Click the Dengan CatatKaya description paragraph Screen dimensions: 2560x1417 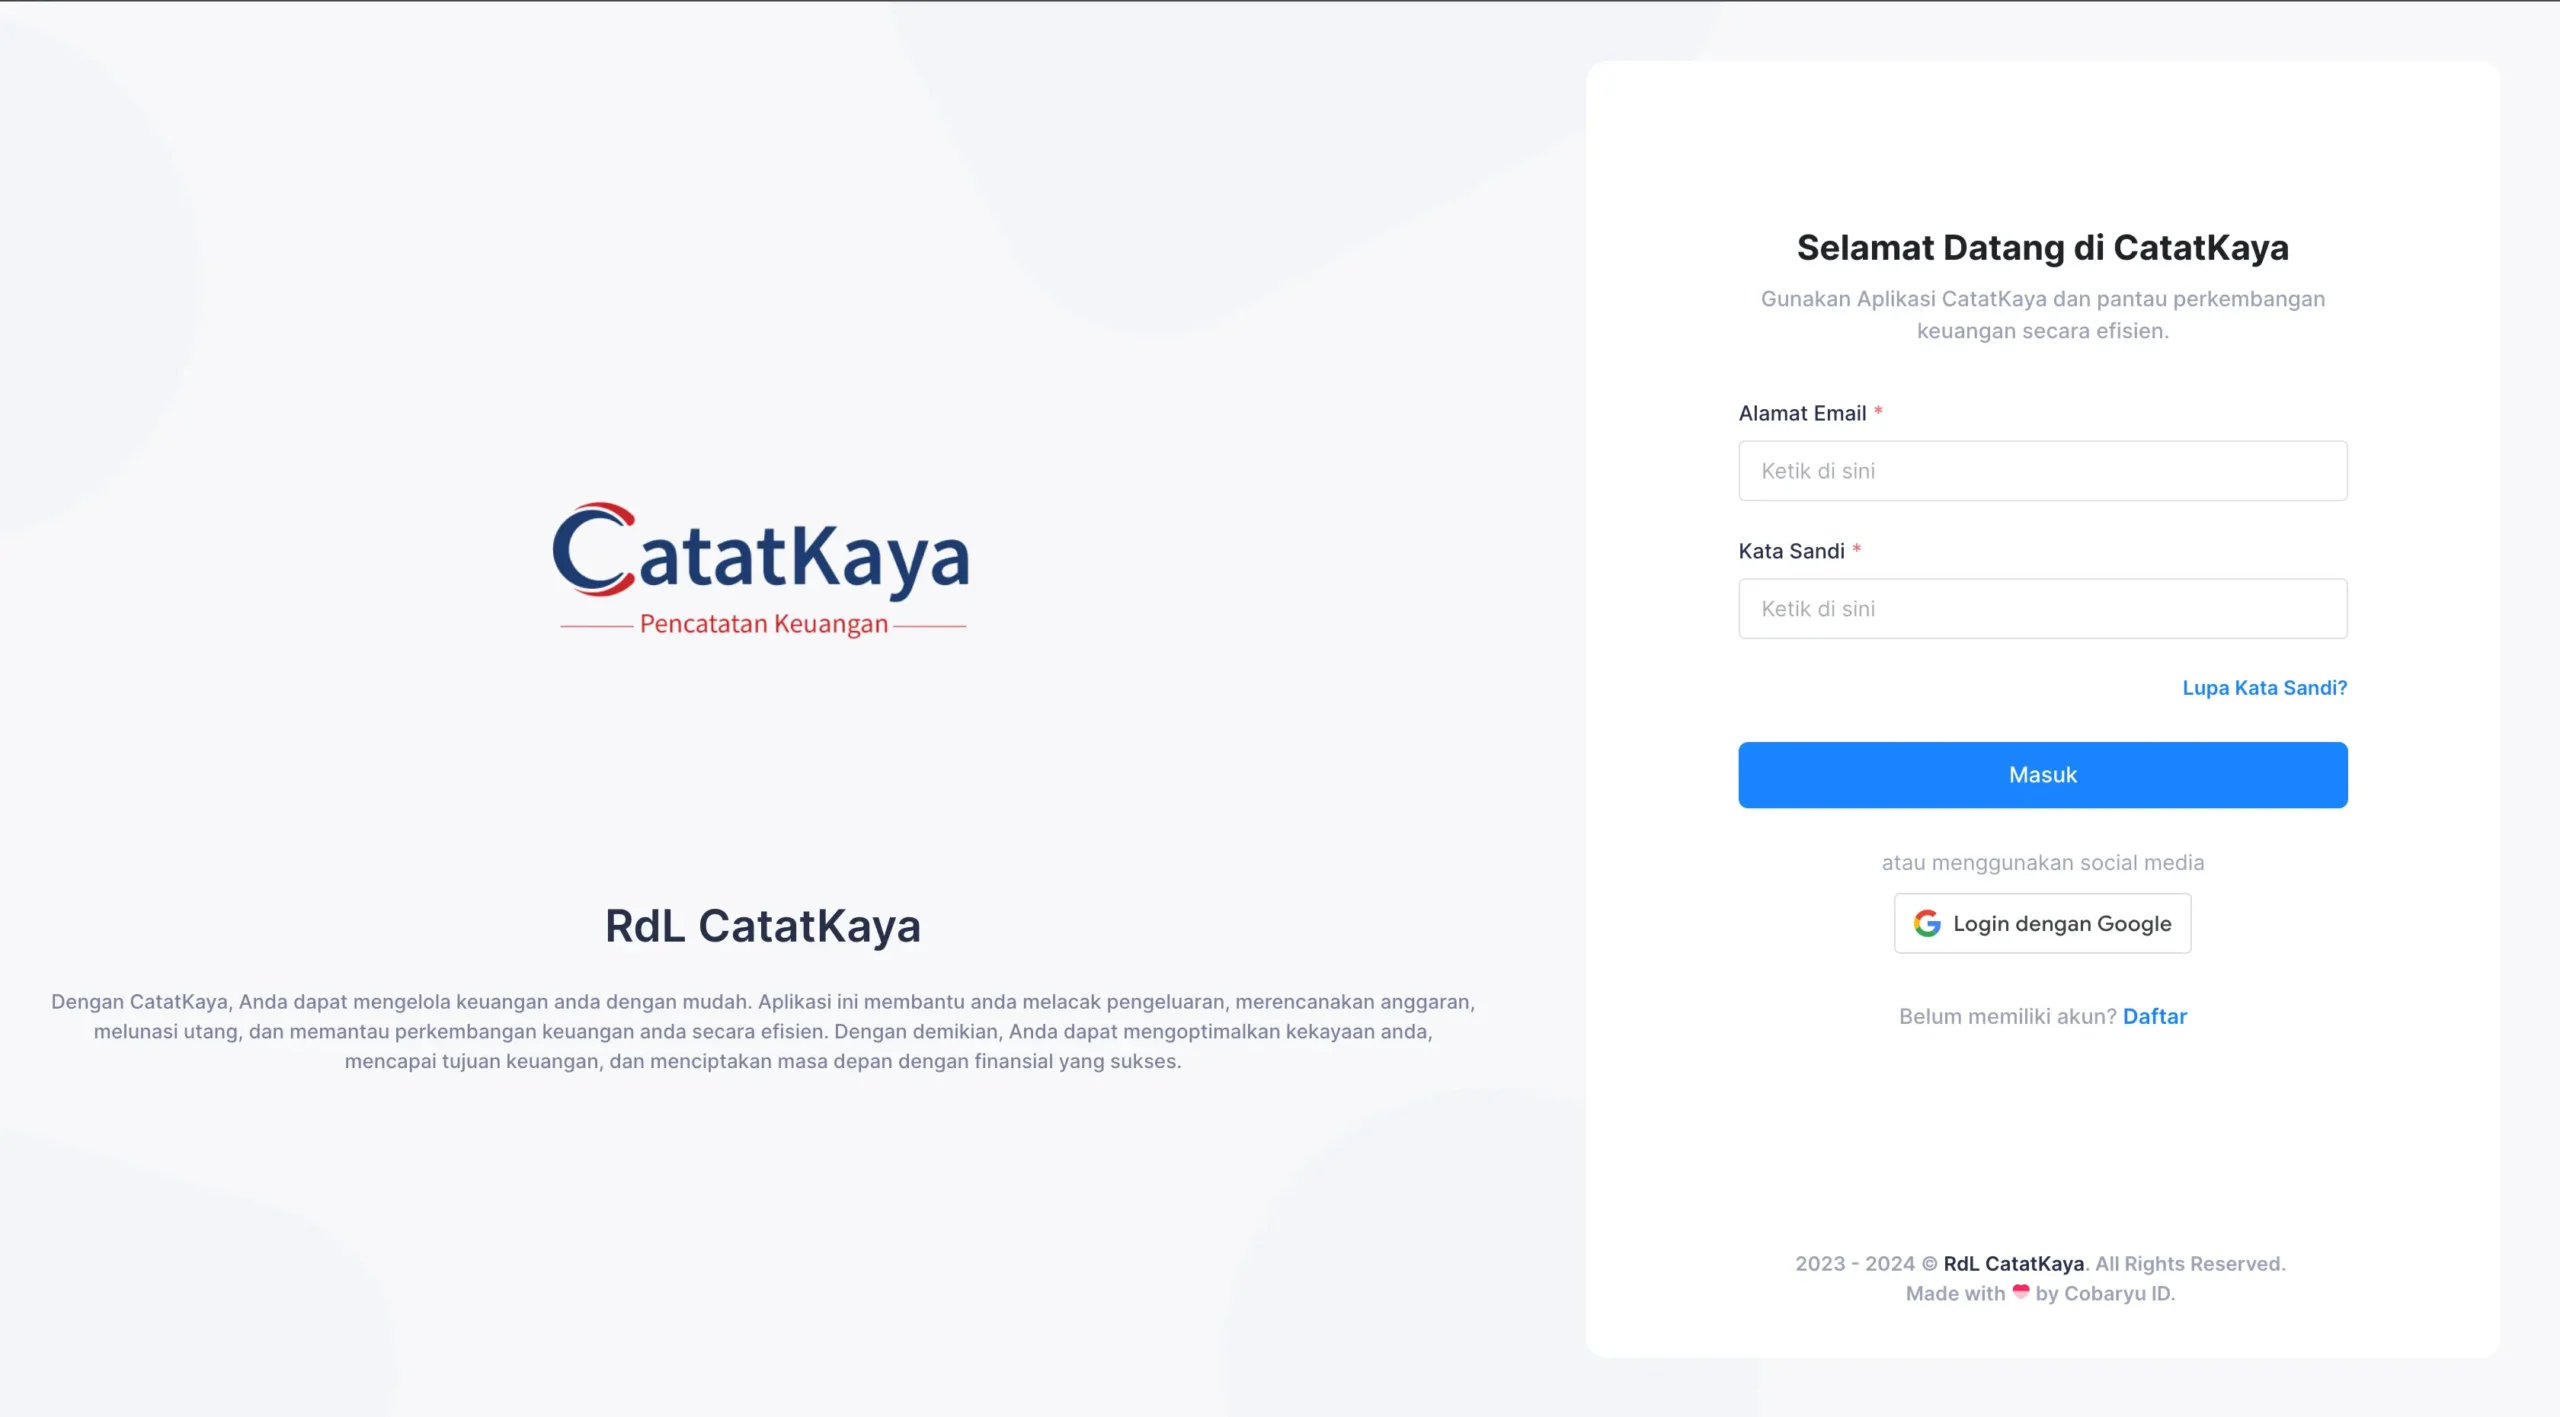coord(762,1031)
